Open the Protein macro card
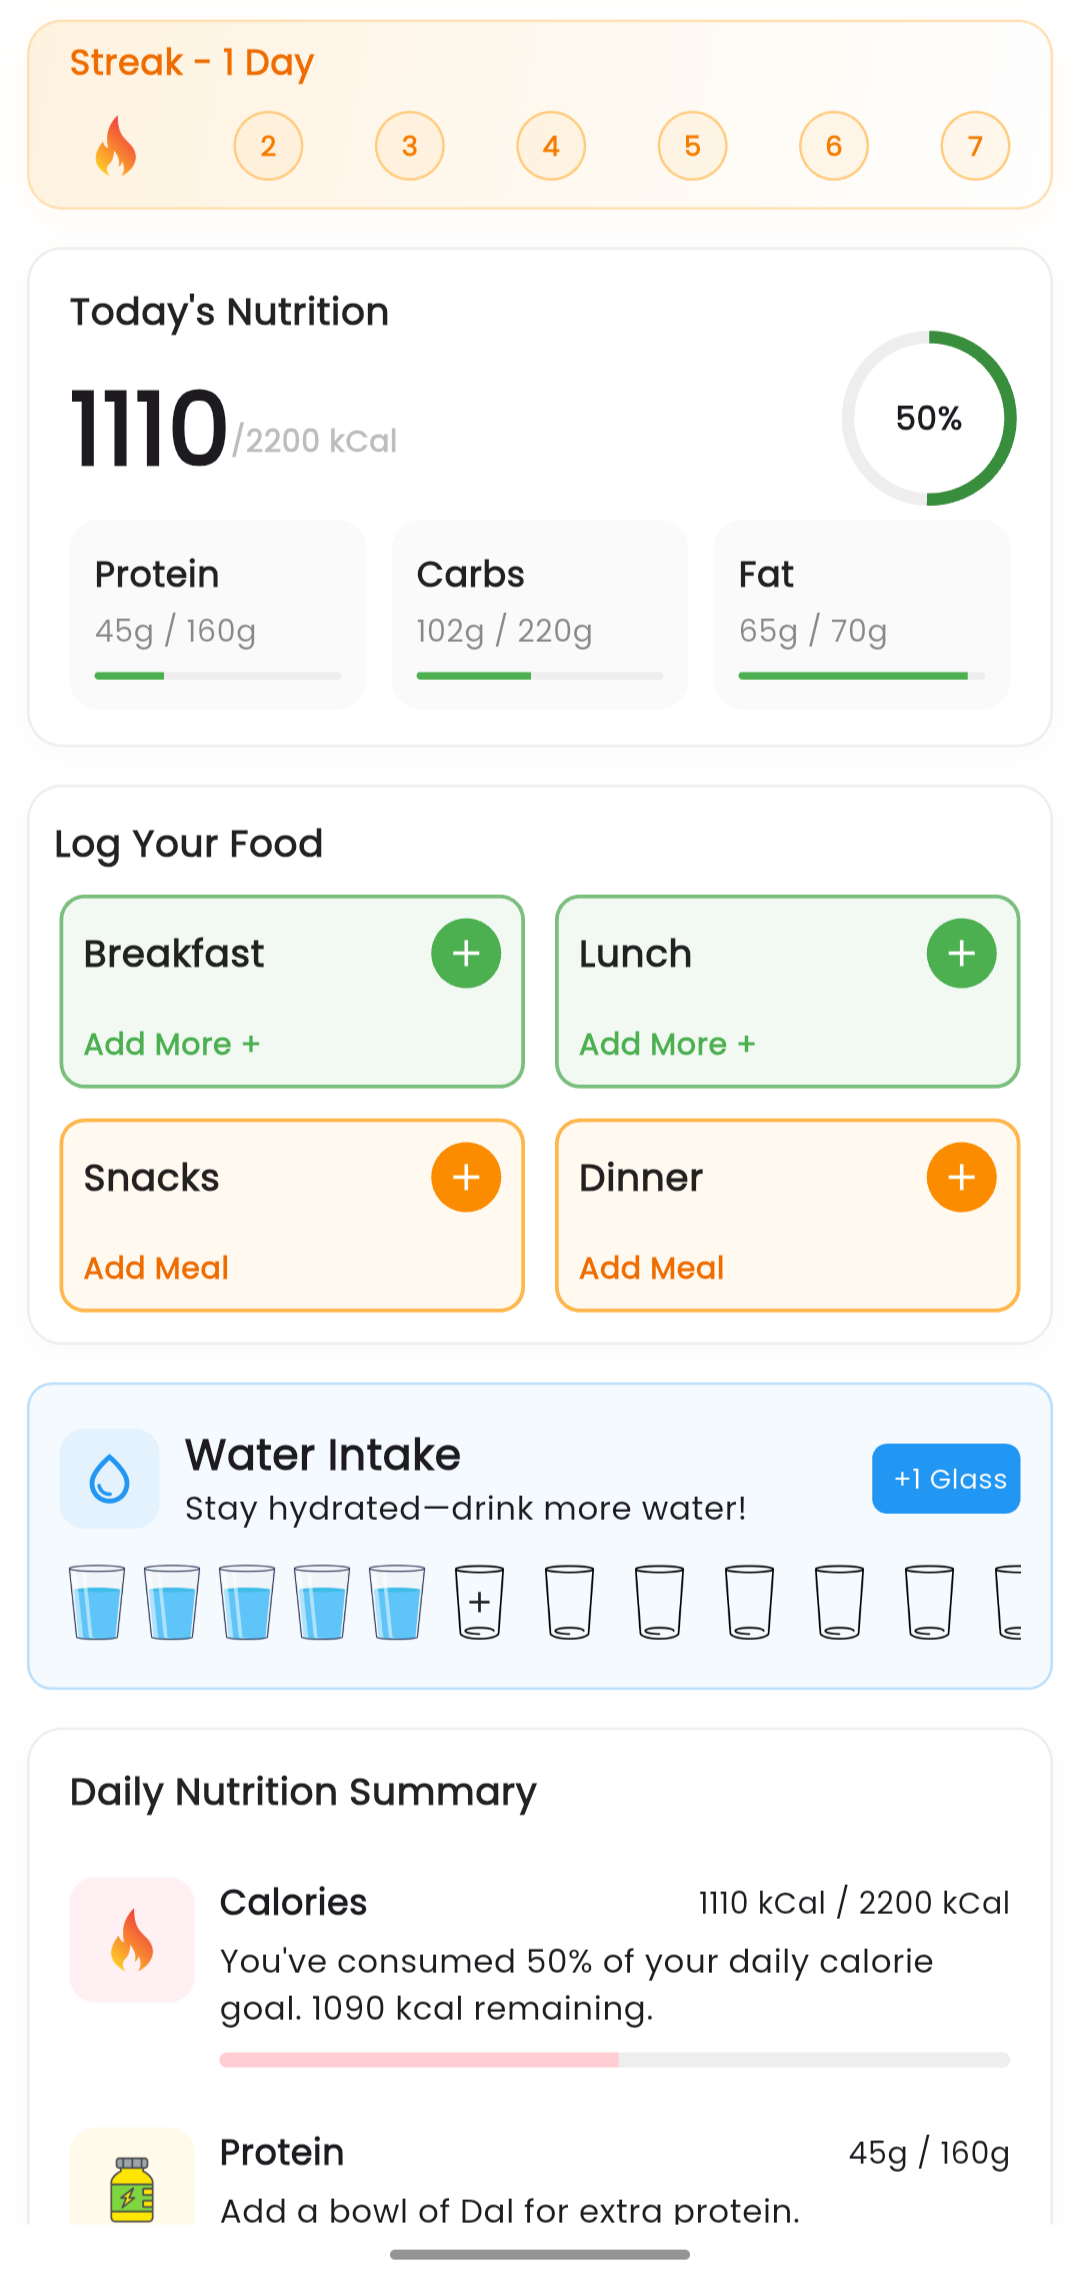 click(218, 614)
